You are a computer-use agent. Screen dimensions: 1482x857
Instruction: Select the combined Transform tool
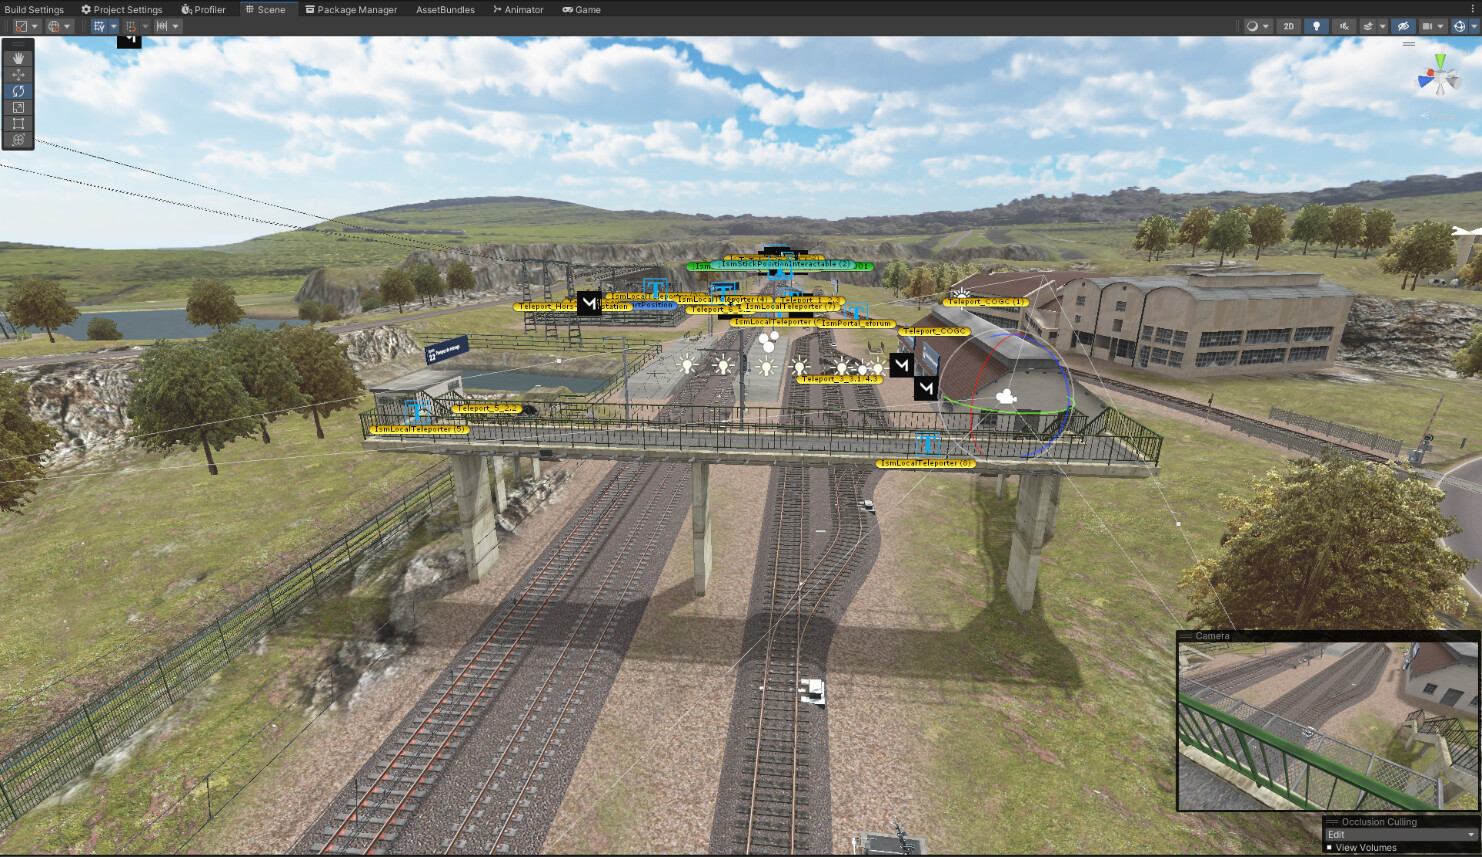click(19, 140)
